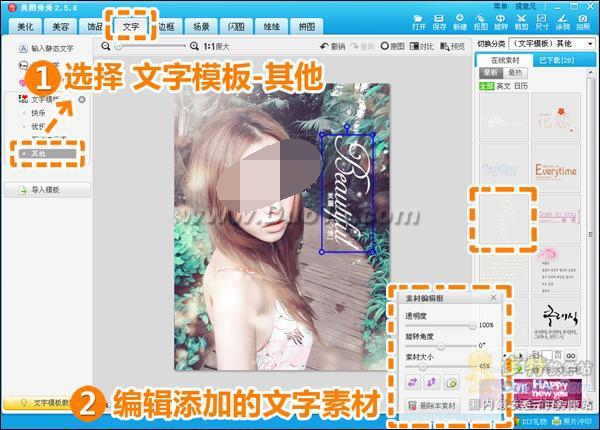Open the 尺寸 (Size) tool icon

point(542,22)
